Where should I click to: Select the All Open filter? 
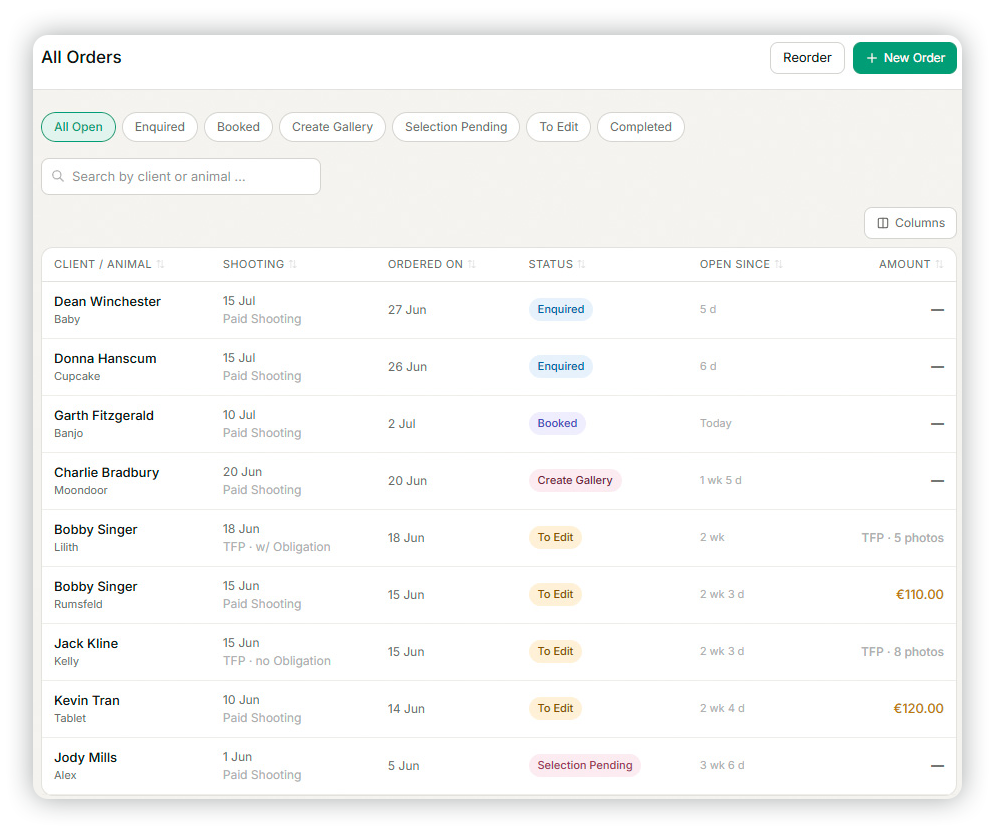click(x=78, y=127)
